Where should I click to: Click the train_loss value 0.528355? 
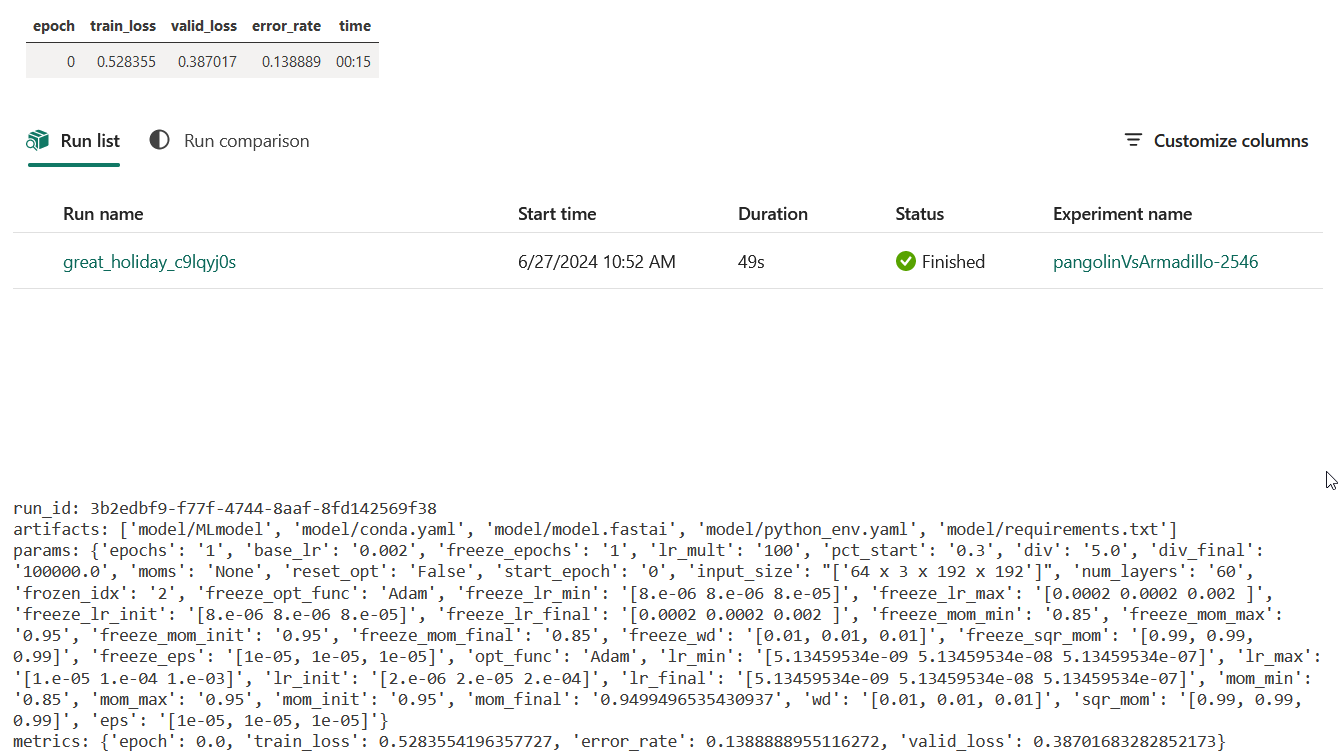126,62
